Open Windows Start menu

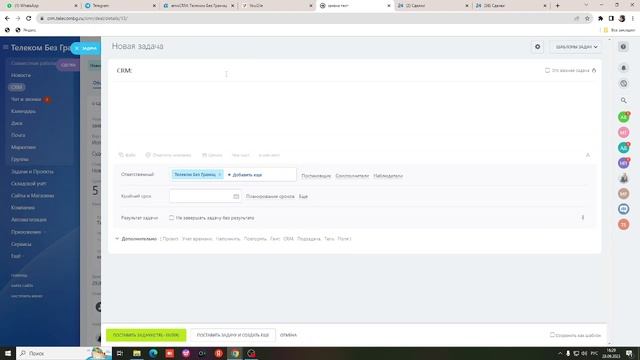tap(8, 353)
